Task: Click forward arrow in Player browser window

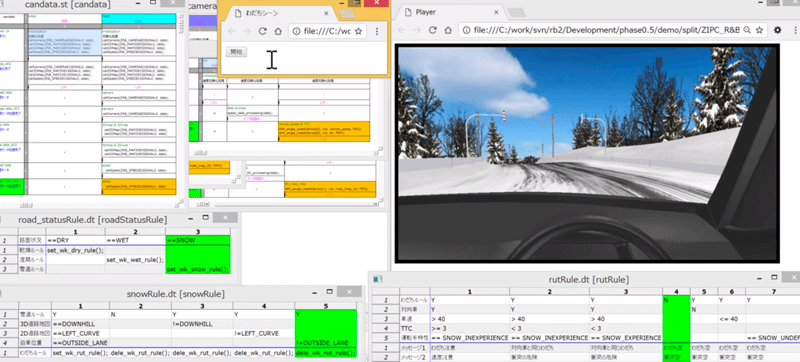Action: [x=417, y=30]
